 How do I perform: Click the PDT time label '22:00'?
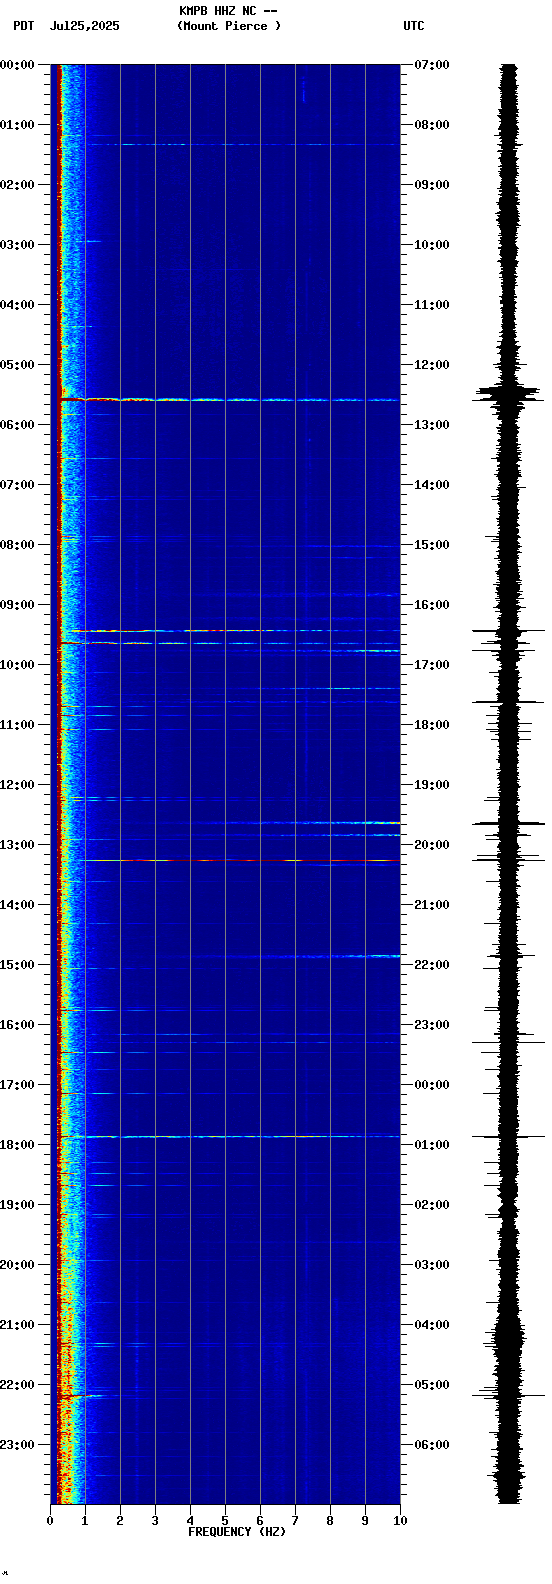tap(17, 1385)
